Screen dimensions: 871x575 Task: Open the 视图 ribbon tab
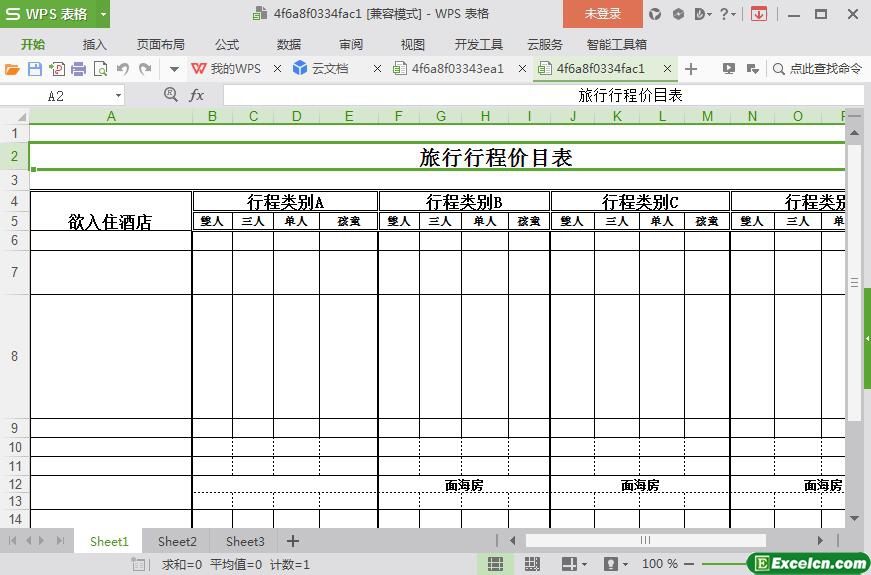tap(413, 44)
